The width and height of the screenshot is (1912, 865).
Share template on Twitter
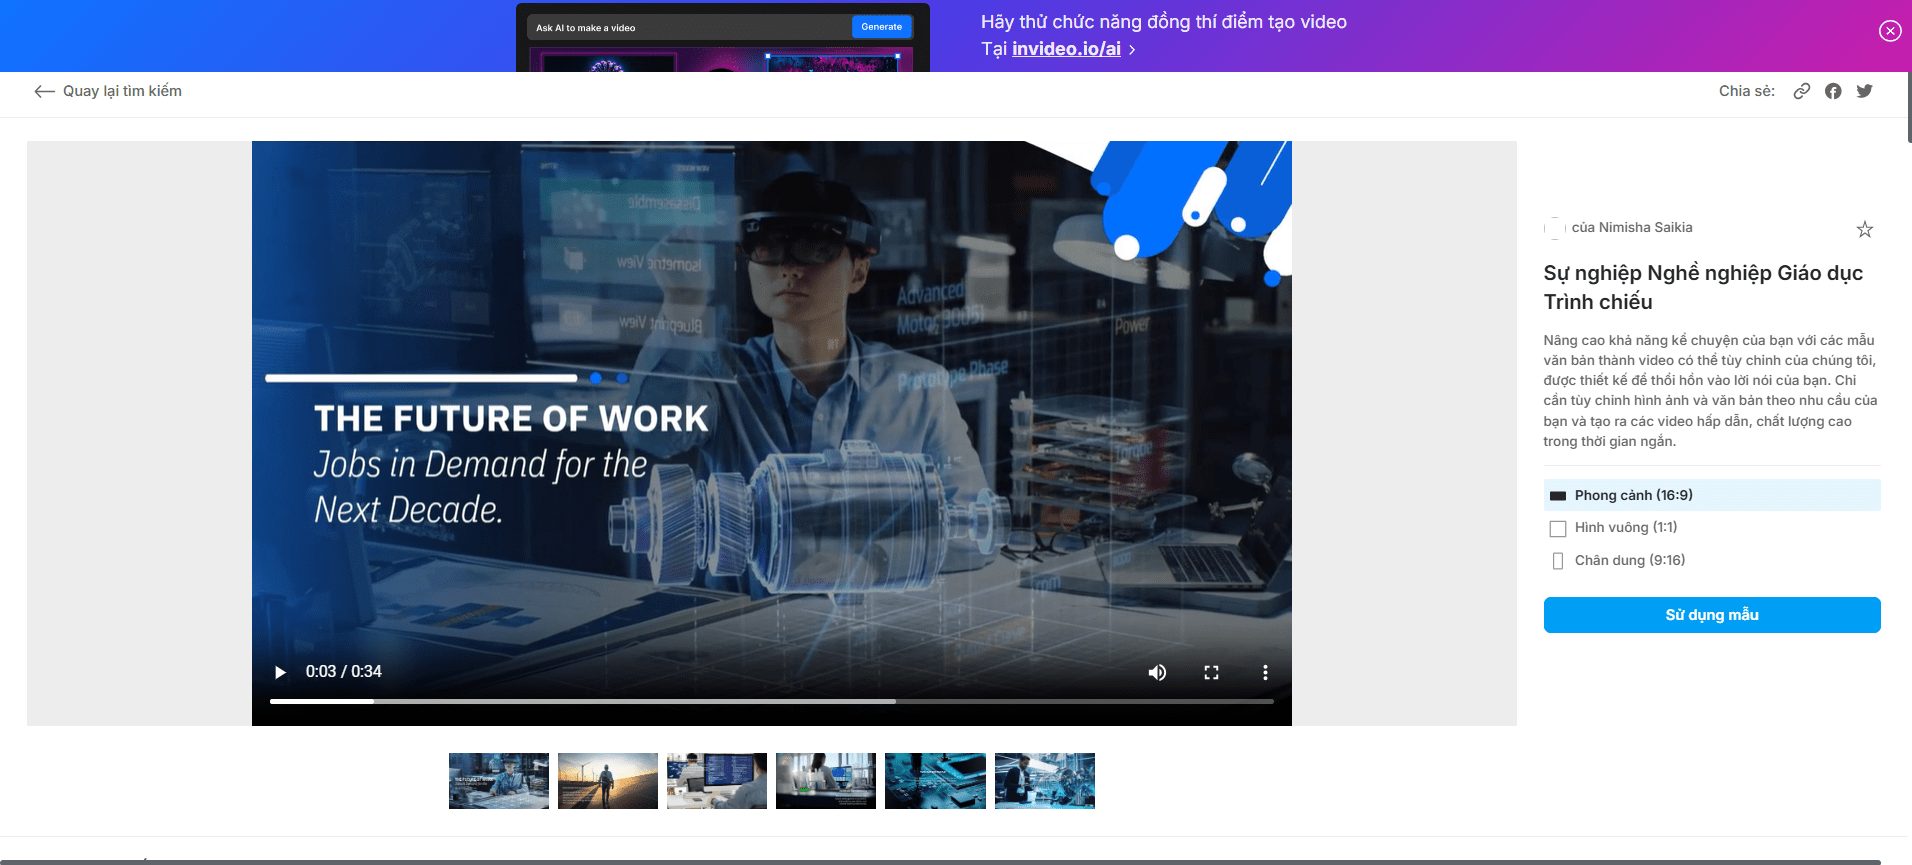pyautogui.click(x=1864, y=91)
